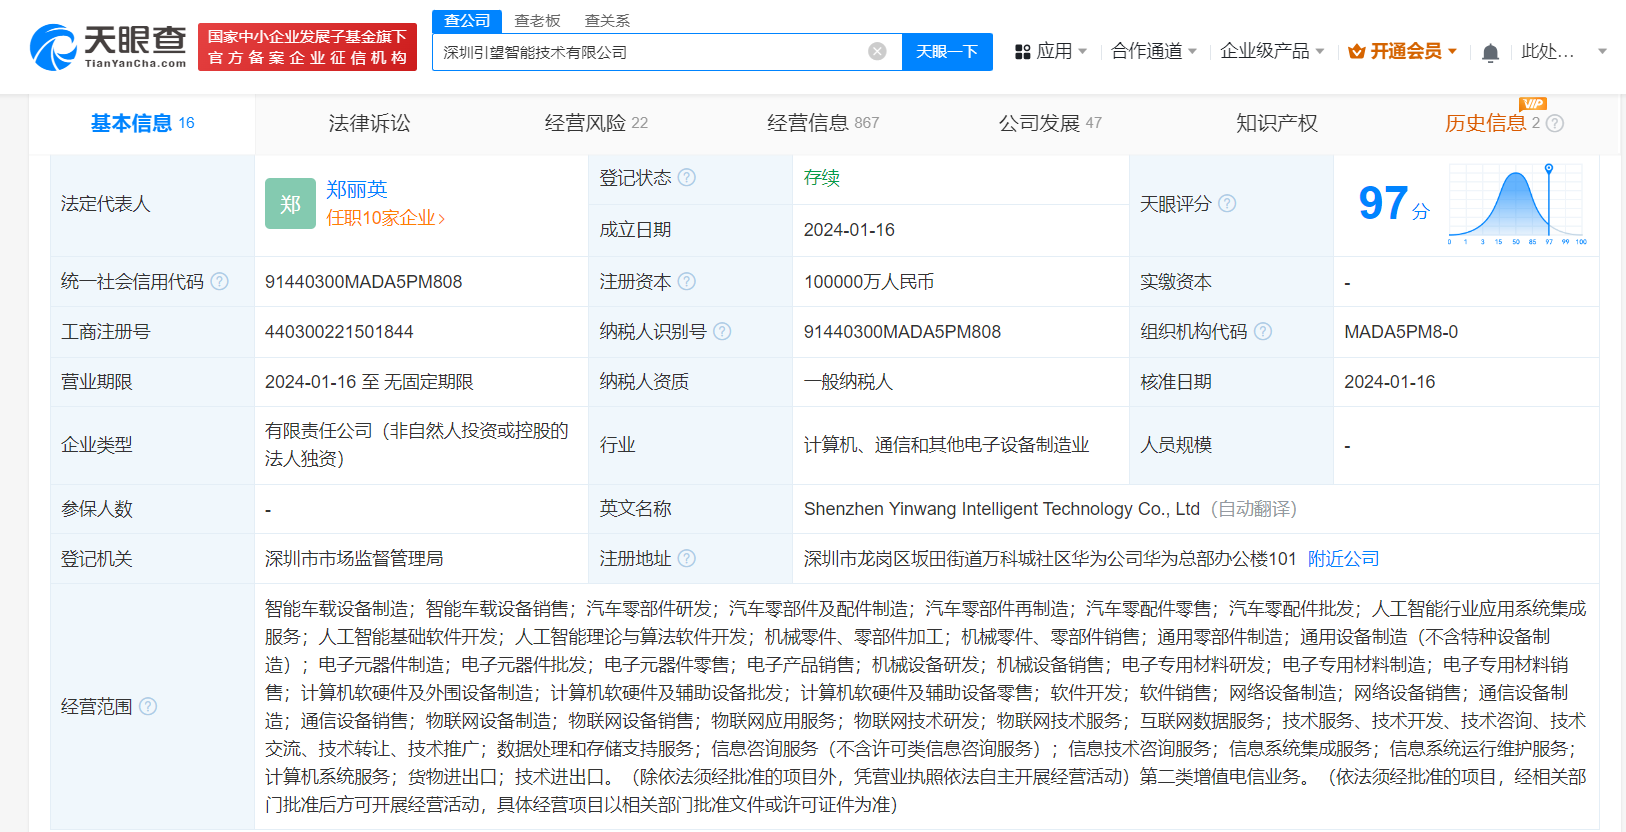1626x832 pixels.
Task: Click help icon beside 天眼评分
Action: tap(1227, 204)
